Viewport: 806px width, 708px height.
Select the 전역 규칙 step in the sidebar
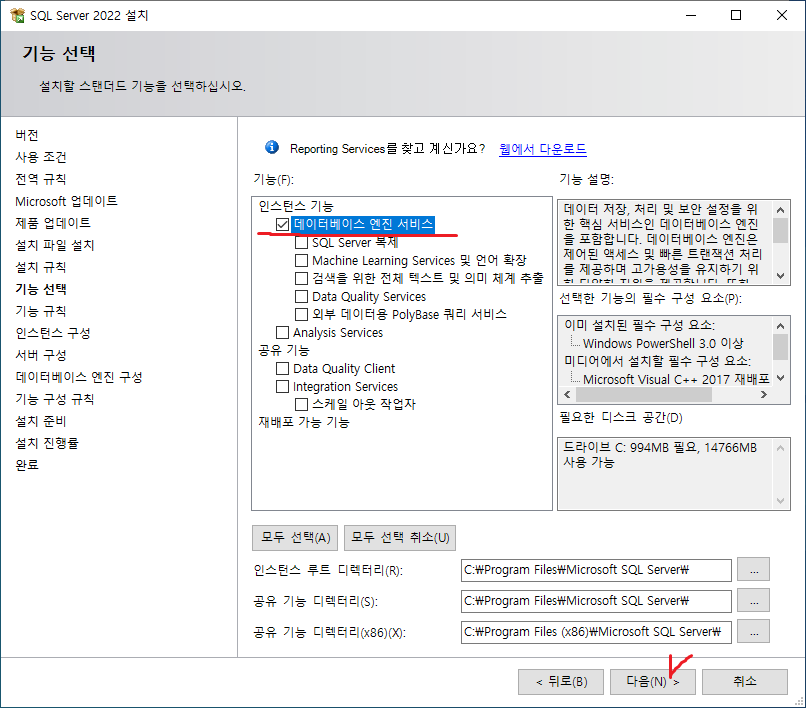[41, 179]
